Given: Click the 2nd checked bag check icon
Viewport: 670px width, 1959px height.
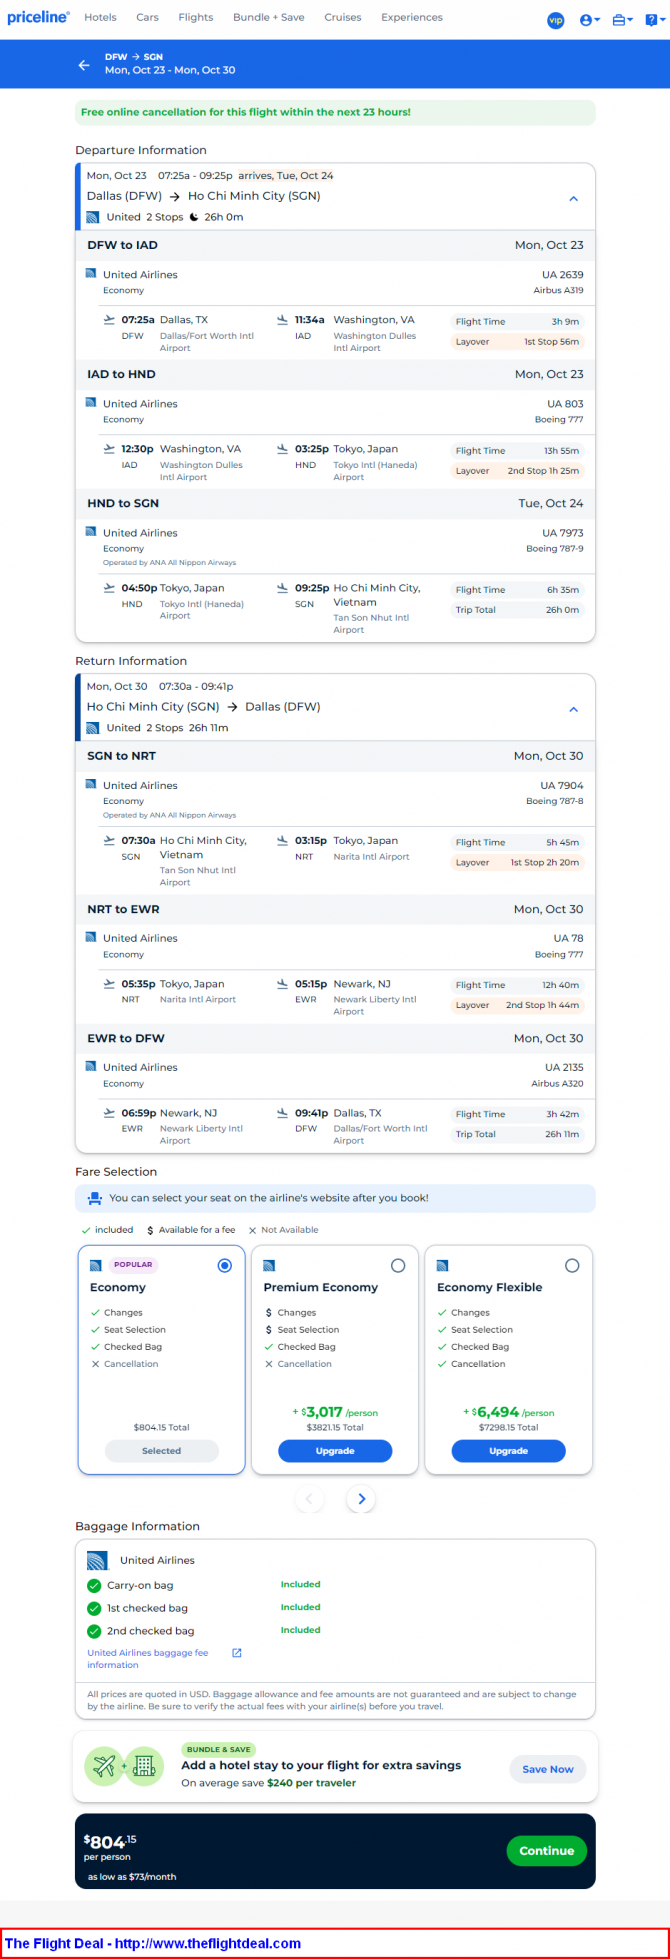Looking at the screenshot, I should (x=94, y=1631).
